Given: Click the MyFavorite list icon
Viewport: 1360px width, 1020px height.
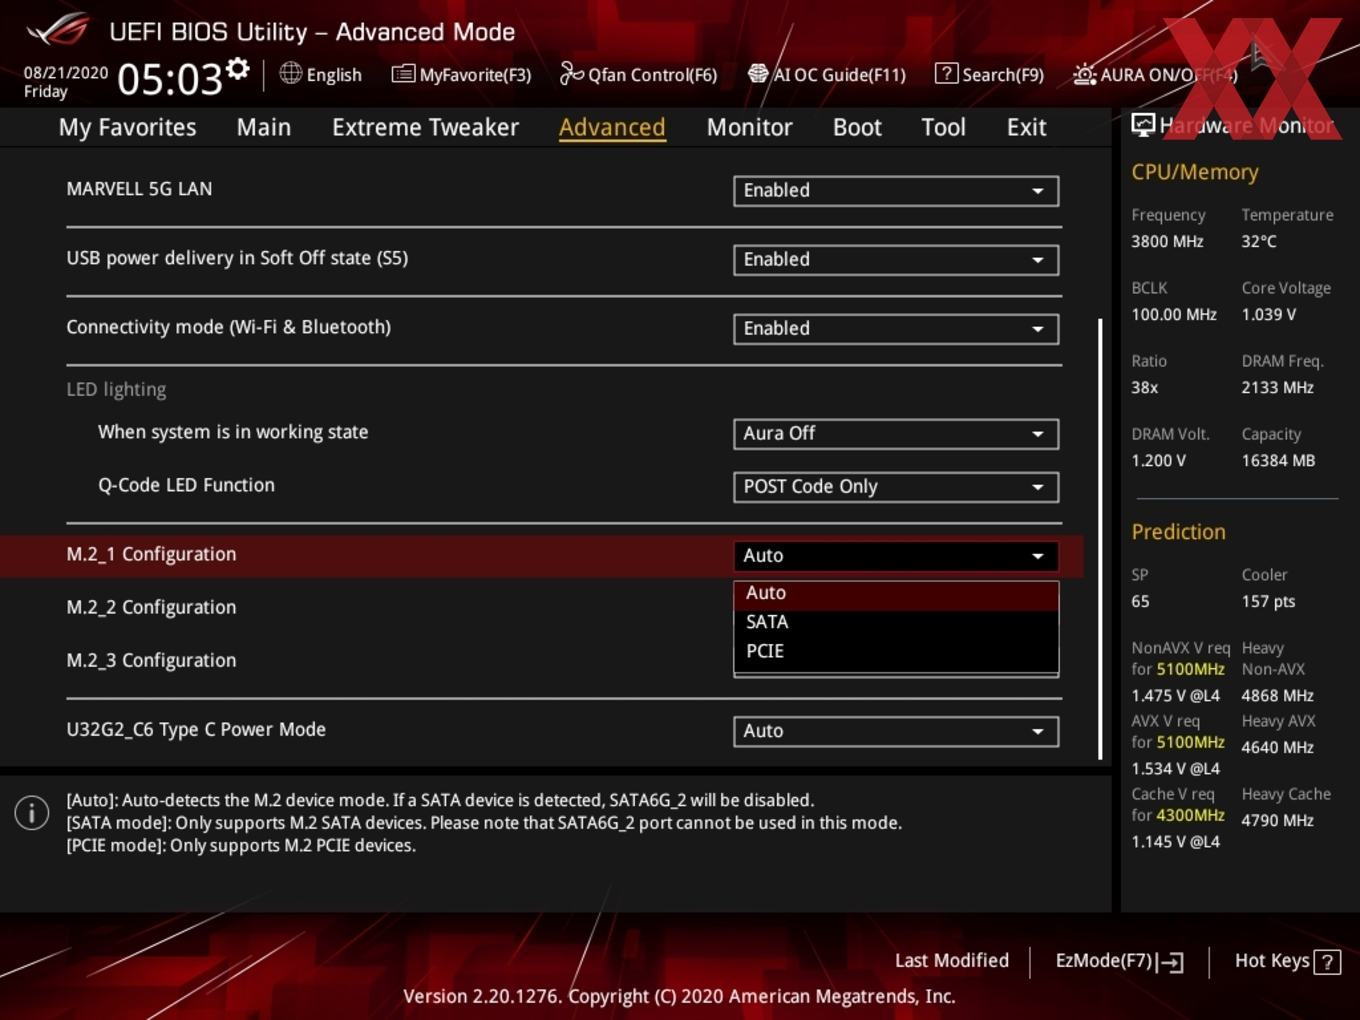Looking at the screenshot, I should point(403,74).
